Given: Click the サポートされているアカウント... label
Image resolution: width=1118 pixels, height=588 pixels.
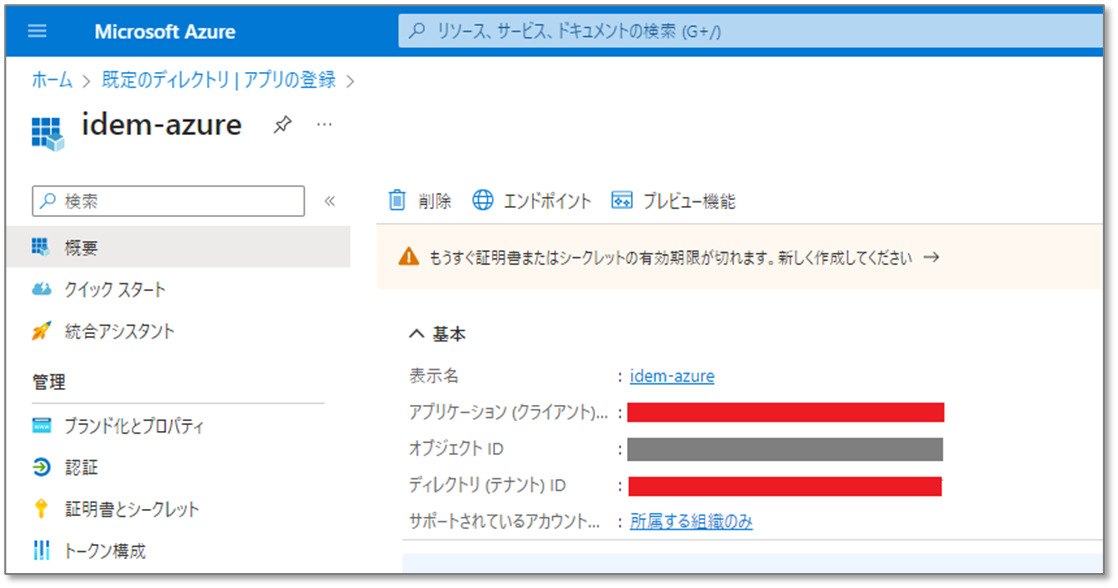Looking at the screenshot, I should [x=504, y=522].
